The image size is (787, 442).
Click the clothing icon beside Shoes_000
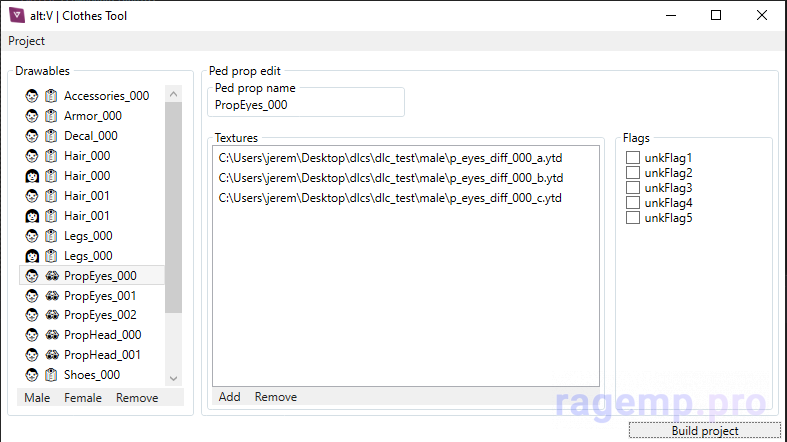tap(51, 375)
